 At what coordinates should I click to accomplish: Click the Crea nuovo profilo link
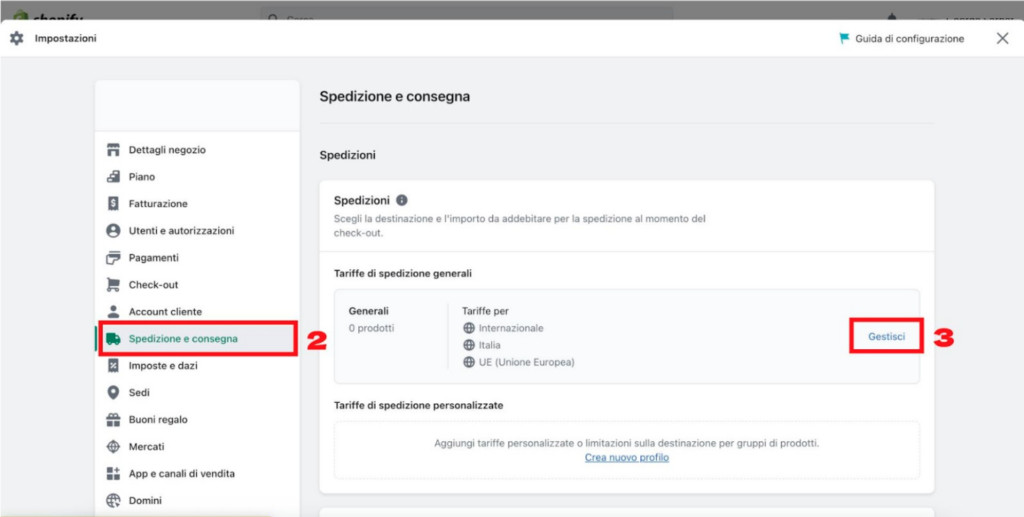[x=627, y=458]
